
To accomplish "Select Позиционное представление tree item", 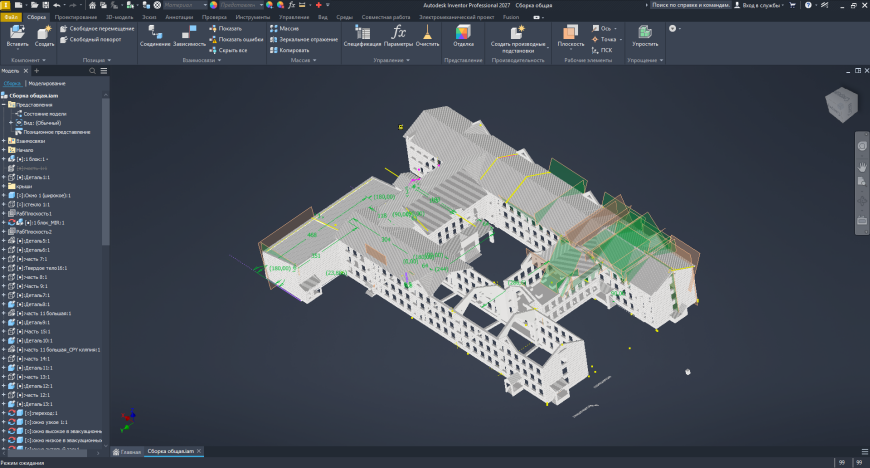I will pyautogui.click(x=52, y=132).
